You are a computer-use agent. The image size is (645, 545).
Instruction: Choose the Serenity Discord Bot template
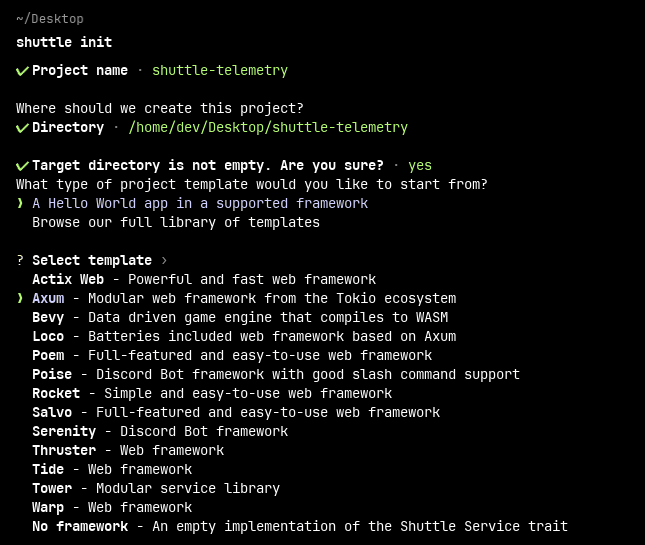pyautogui.click(x=64, y=431)
